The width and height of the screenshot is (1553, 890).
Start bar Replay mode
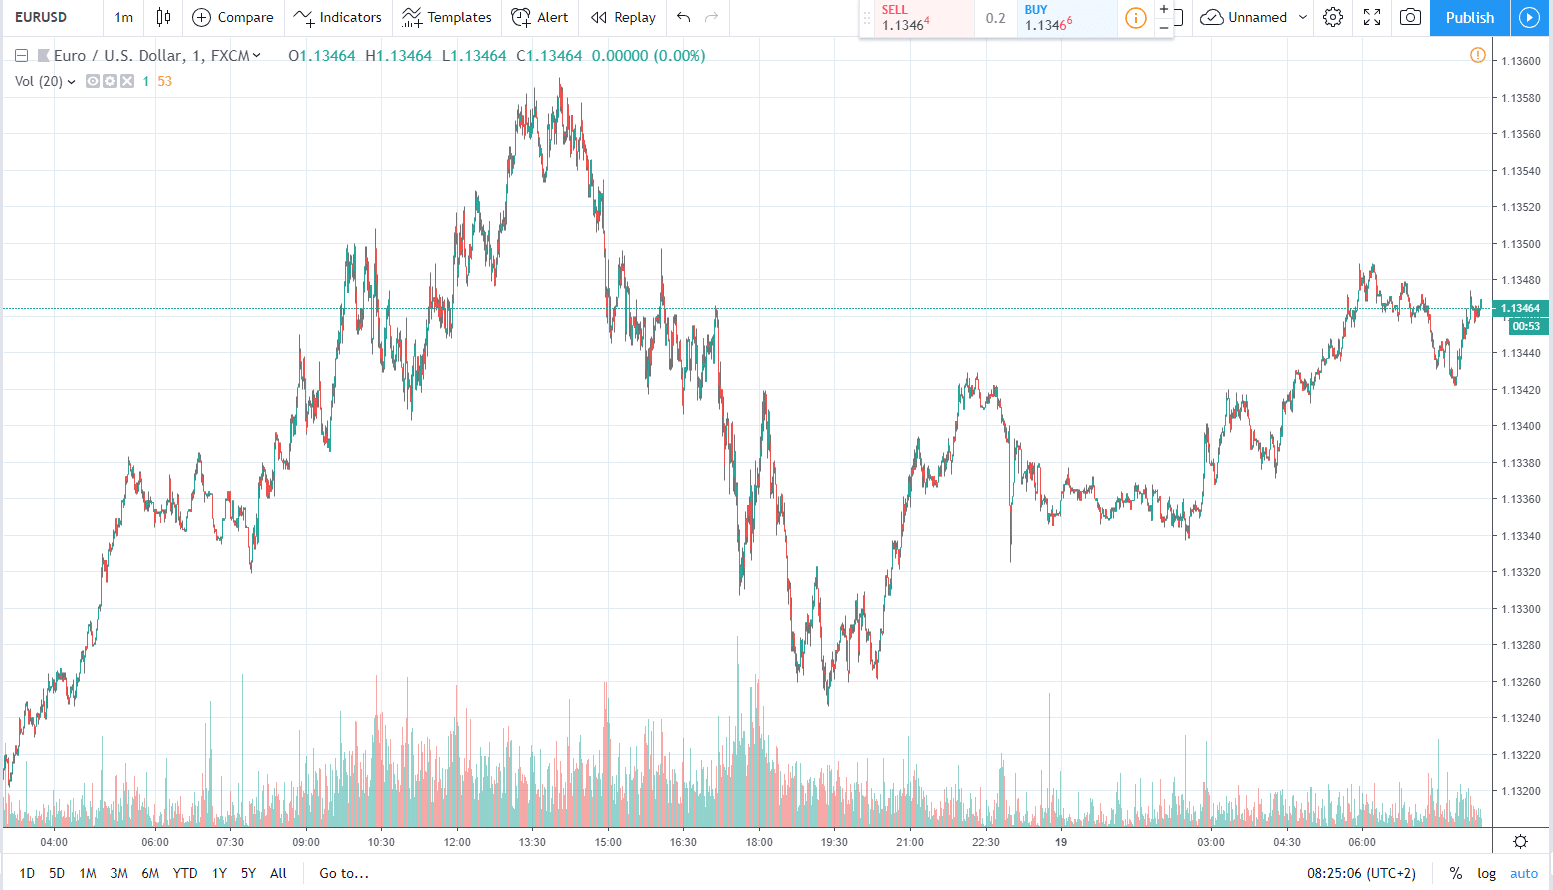coord(624,17)
